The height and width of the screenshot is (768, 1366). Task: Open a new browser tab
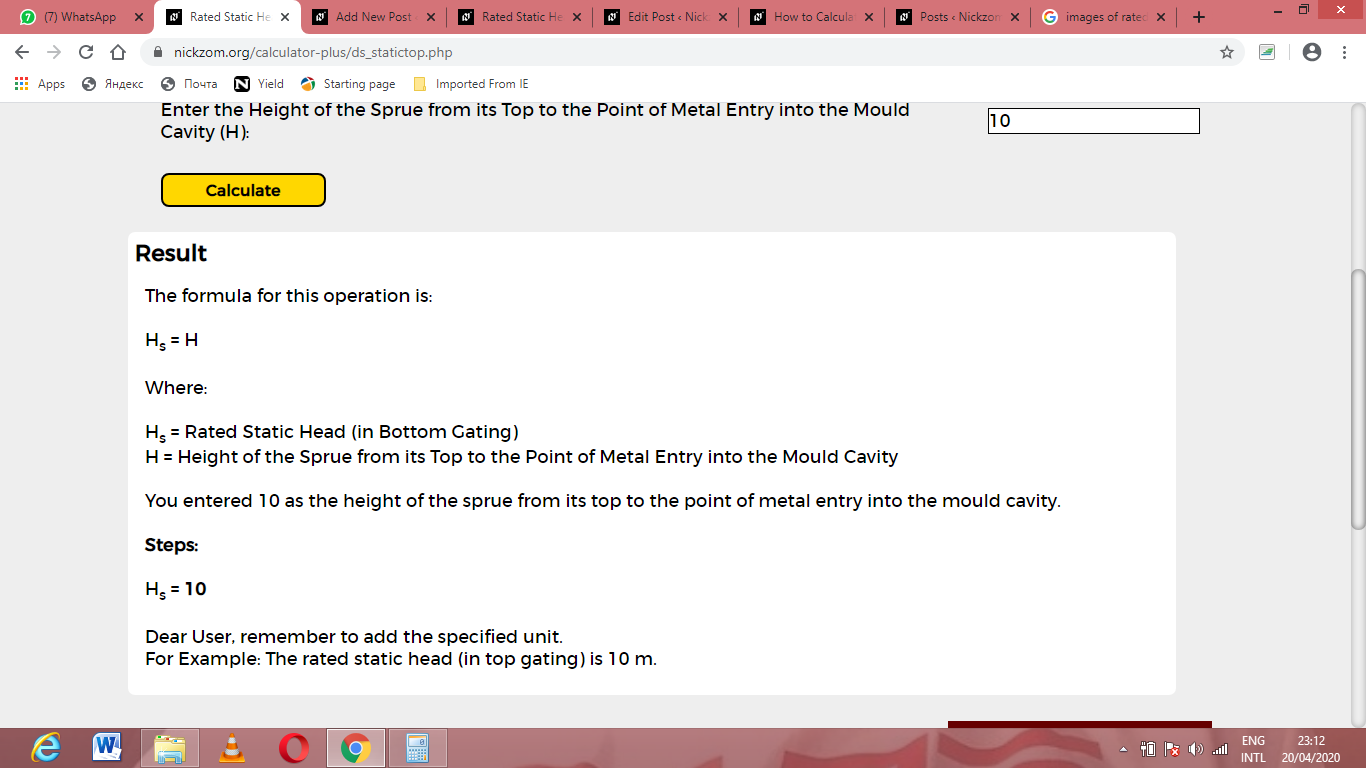click(x=1199, y=17)
